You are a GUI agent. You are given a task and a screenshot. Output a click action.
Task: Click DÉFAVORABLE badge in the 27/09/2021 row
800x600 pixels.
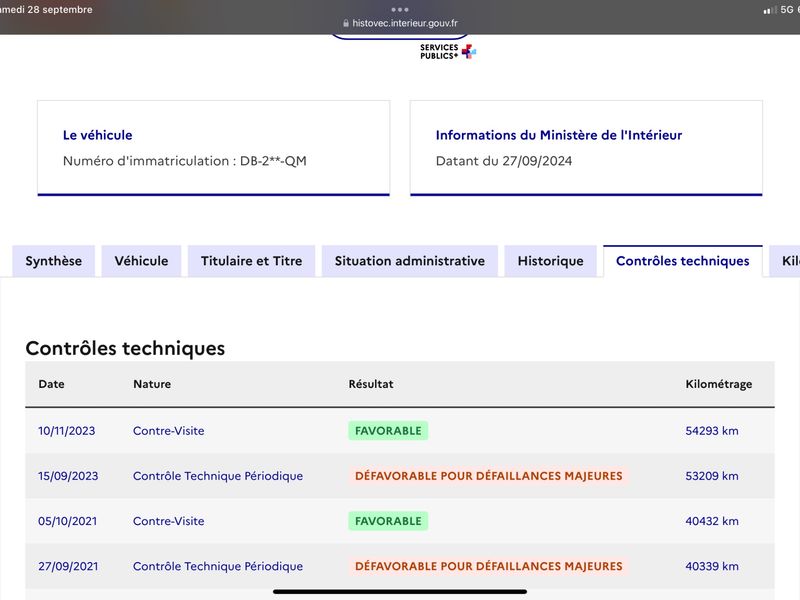[488, 566]
